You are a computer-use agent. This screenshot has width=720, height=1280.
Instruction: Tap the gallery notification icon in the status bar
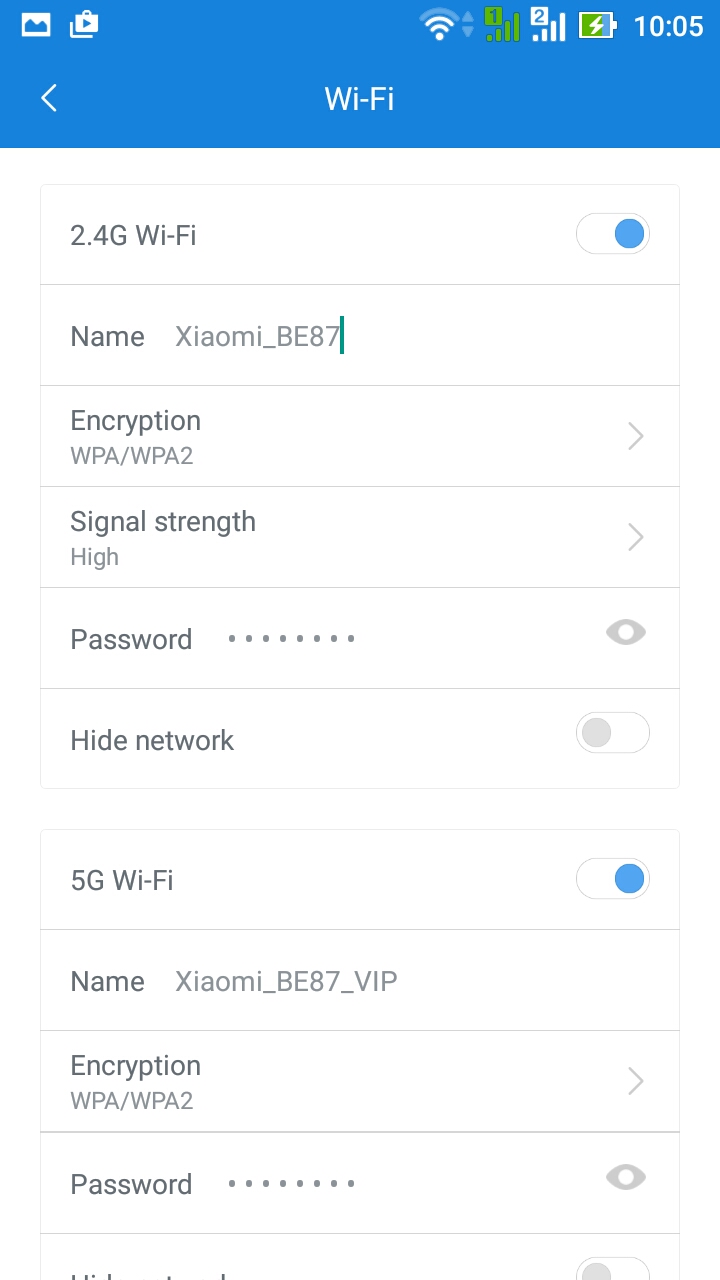tap(36, 25)
